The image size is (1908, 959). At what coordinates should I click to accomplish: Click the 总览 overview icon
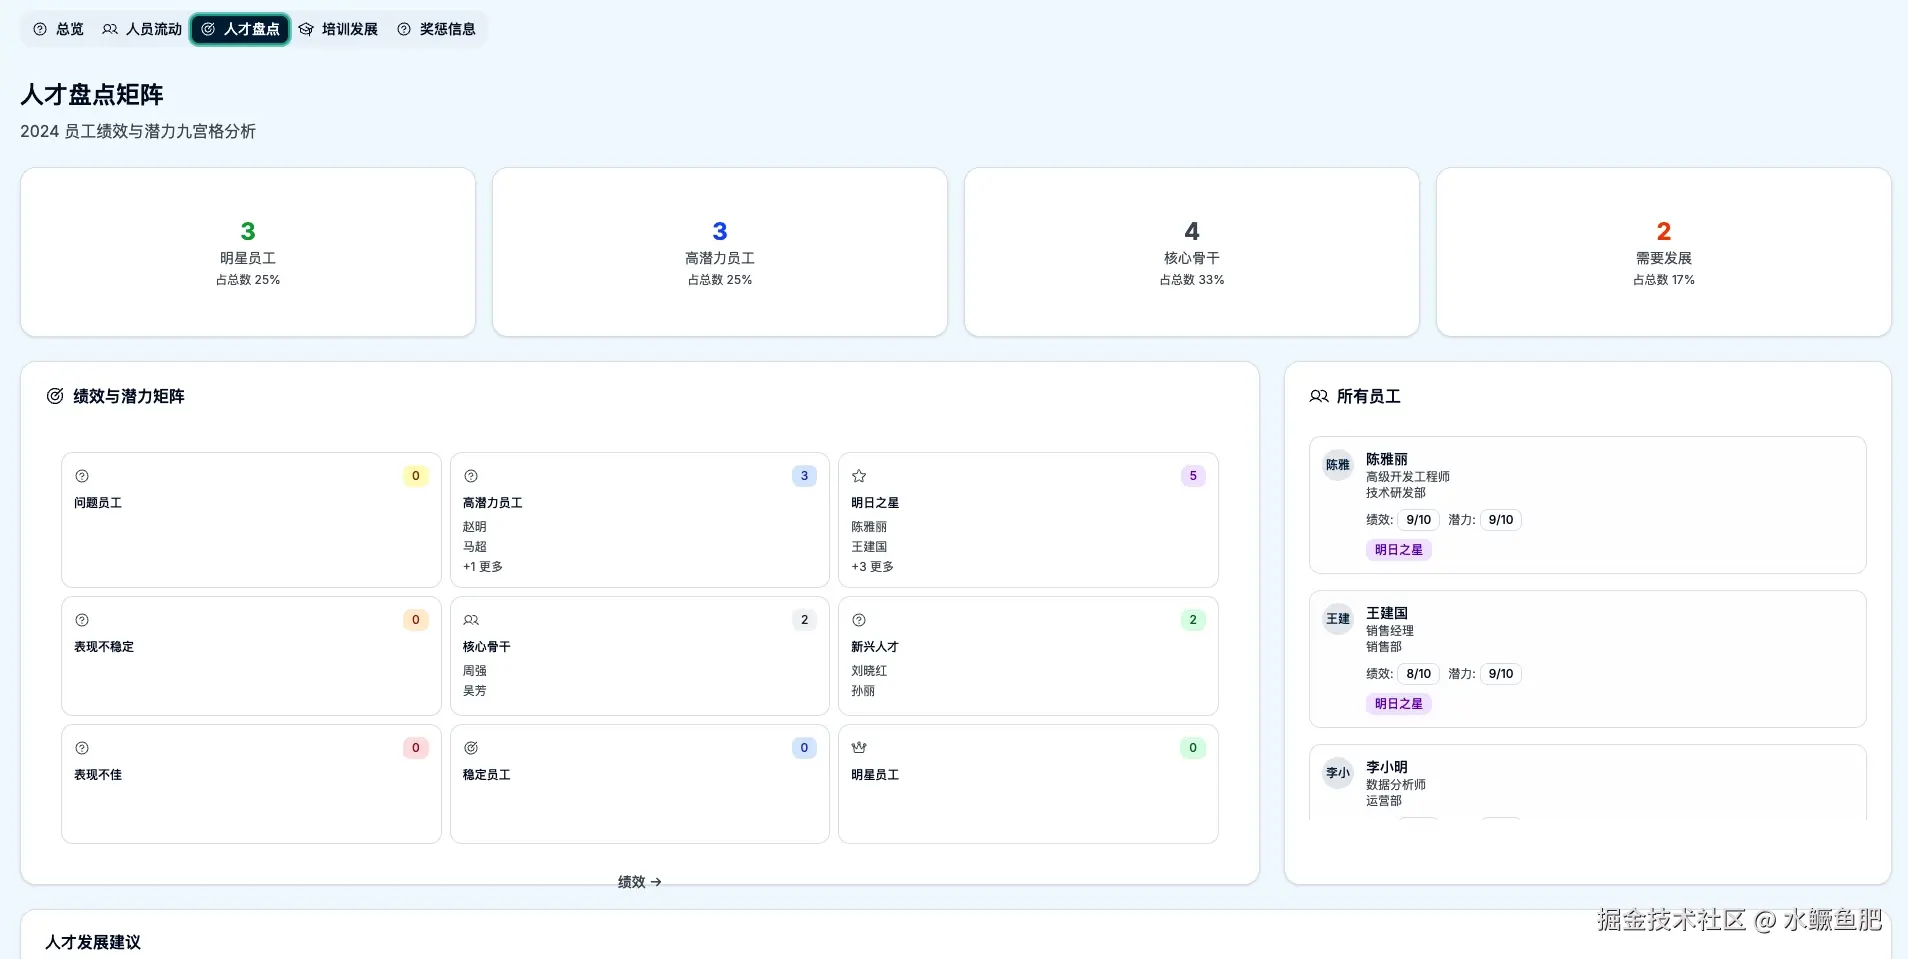coord(41,29)
